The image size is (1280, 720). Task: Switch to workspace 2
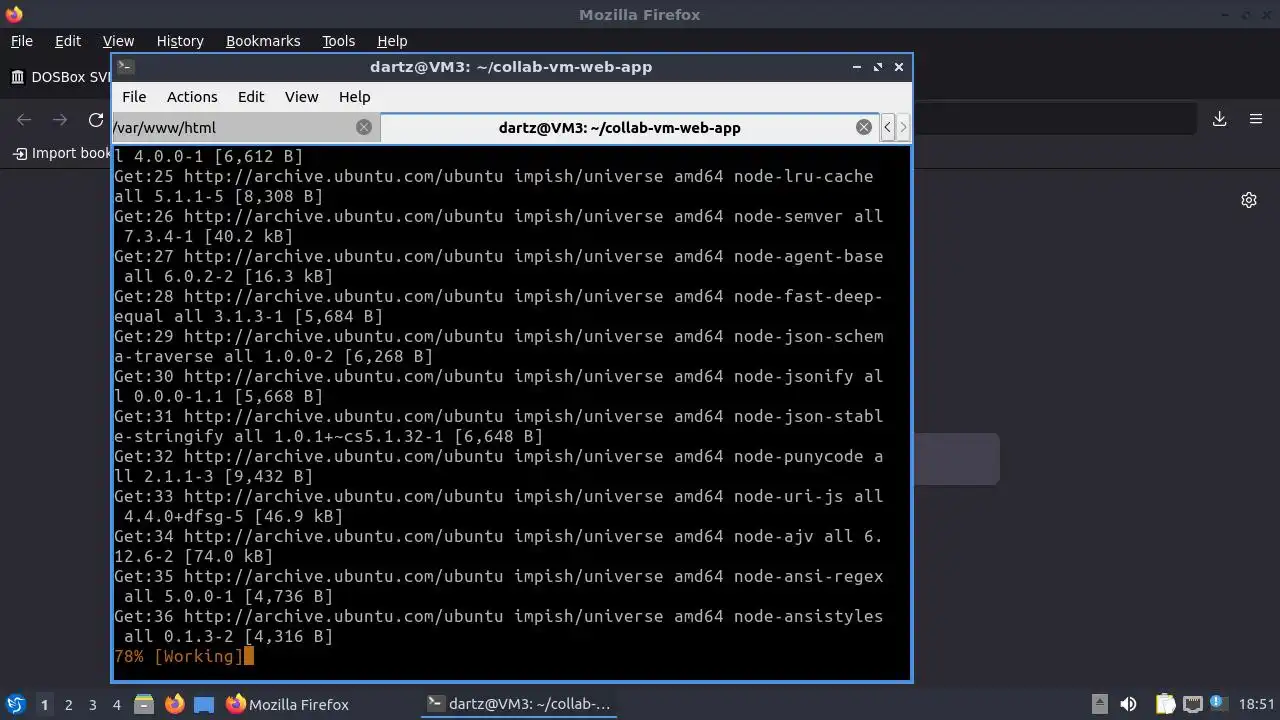68,705
